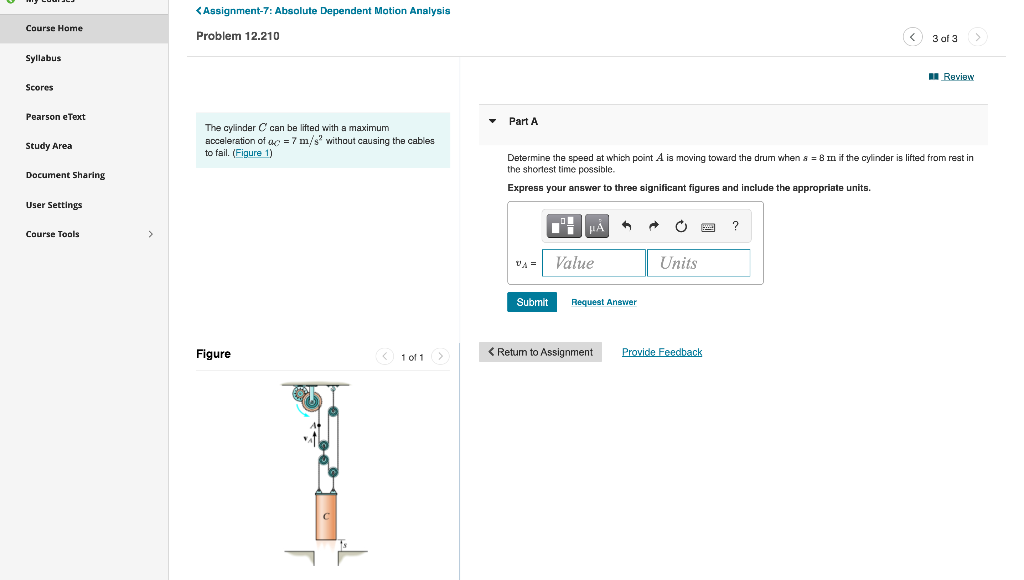Click the Request Answer link
This screenshot has width=1024, height=580.
(x=603, y=301)
